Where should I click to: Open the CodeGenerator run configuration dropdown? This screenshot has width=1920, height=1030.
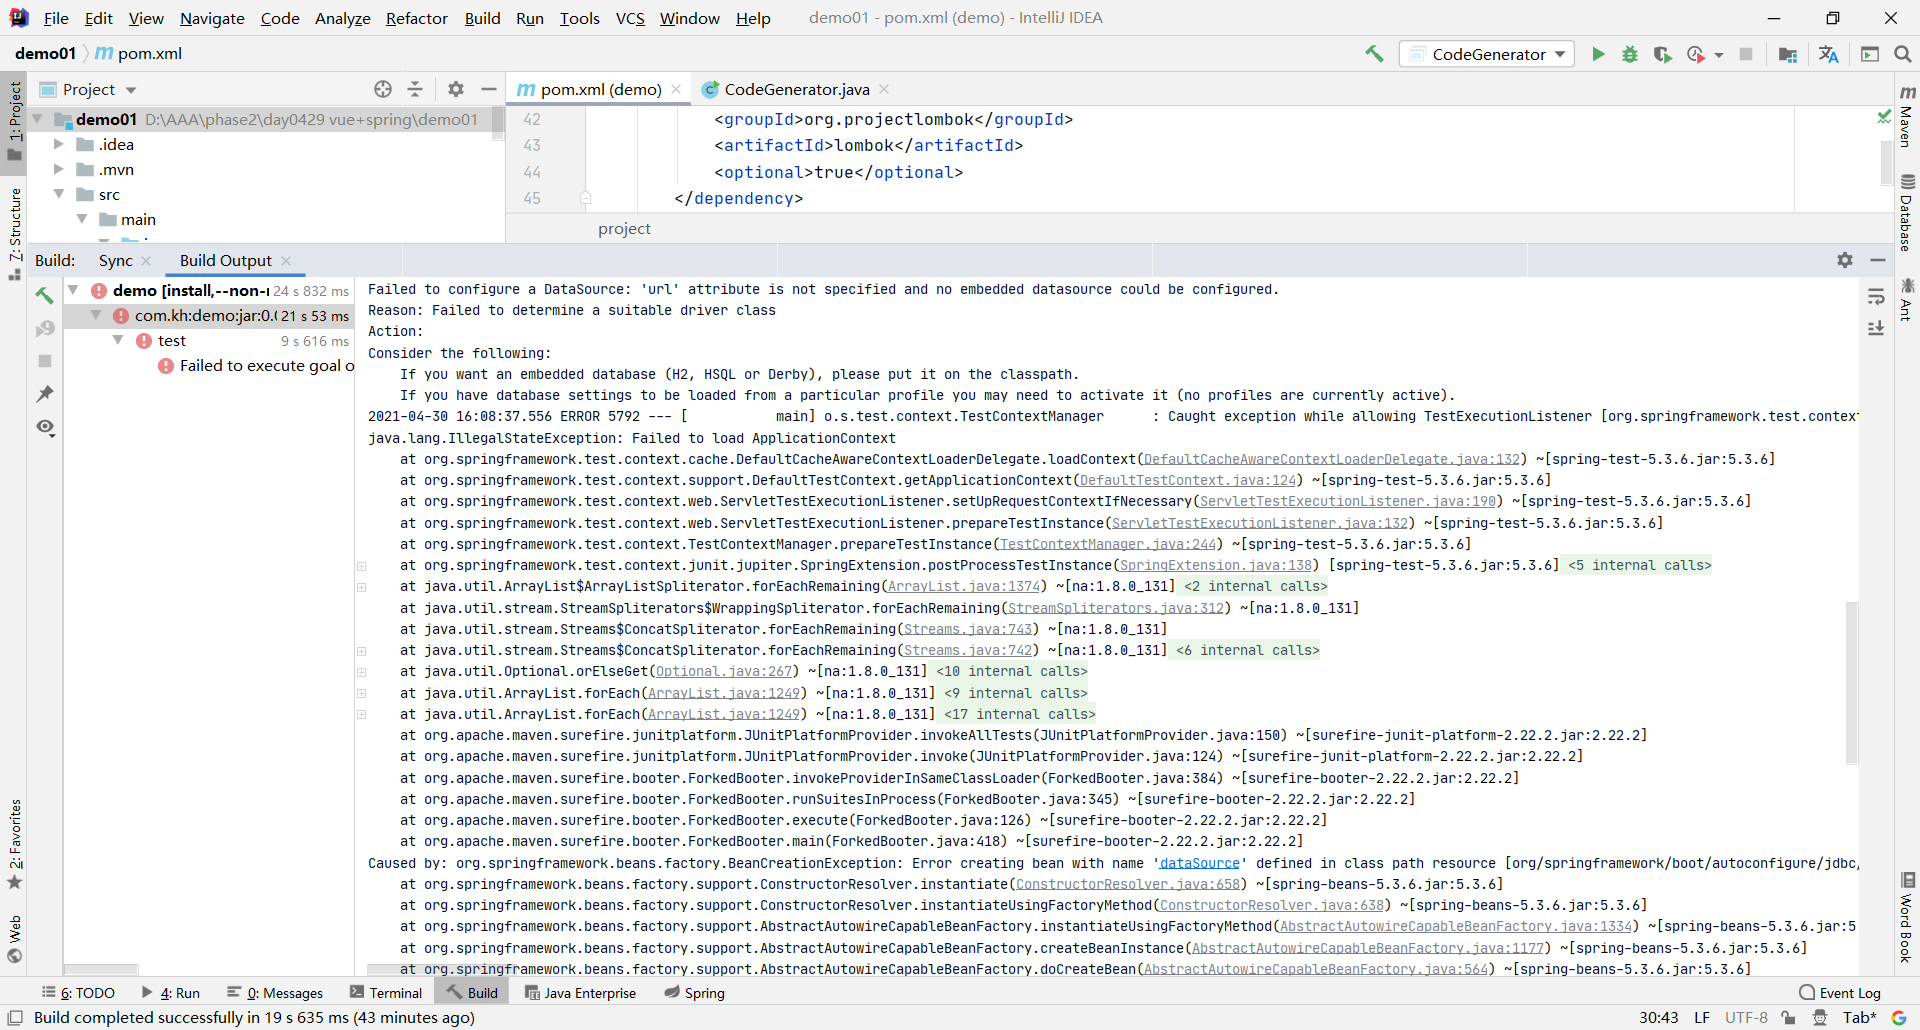pos(1487,54)
